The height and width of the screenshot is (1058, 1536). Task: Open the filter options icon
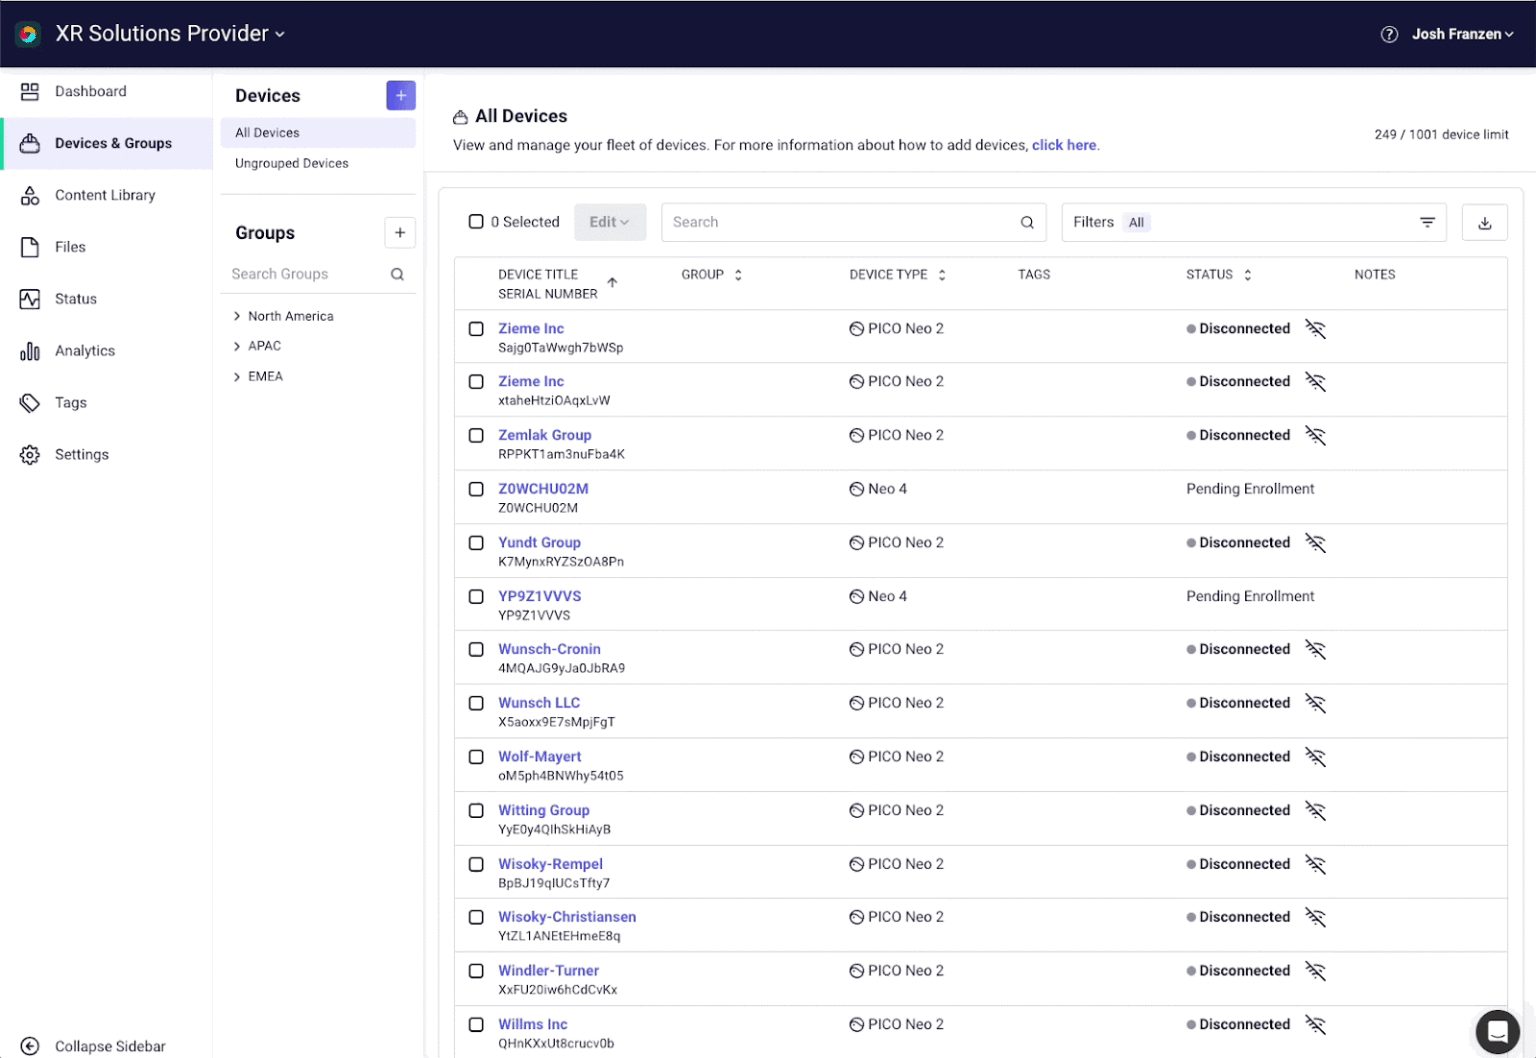(1427, 222)
